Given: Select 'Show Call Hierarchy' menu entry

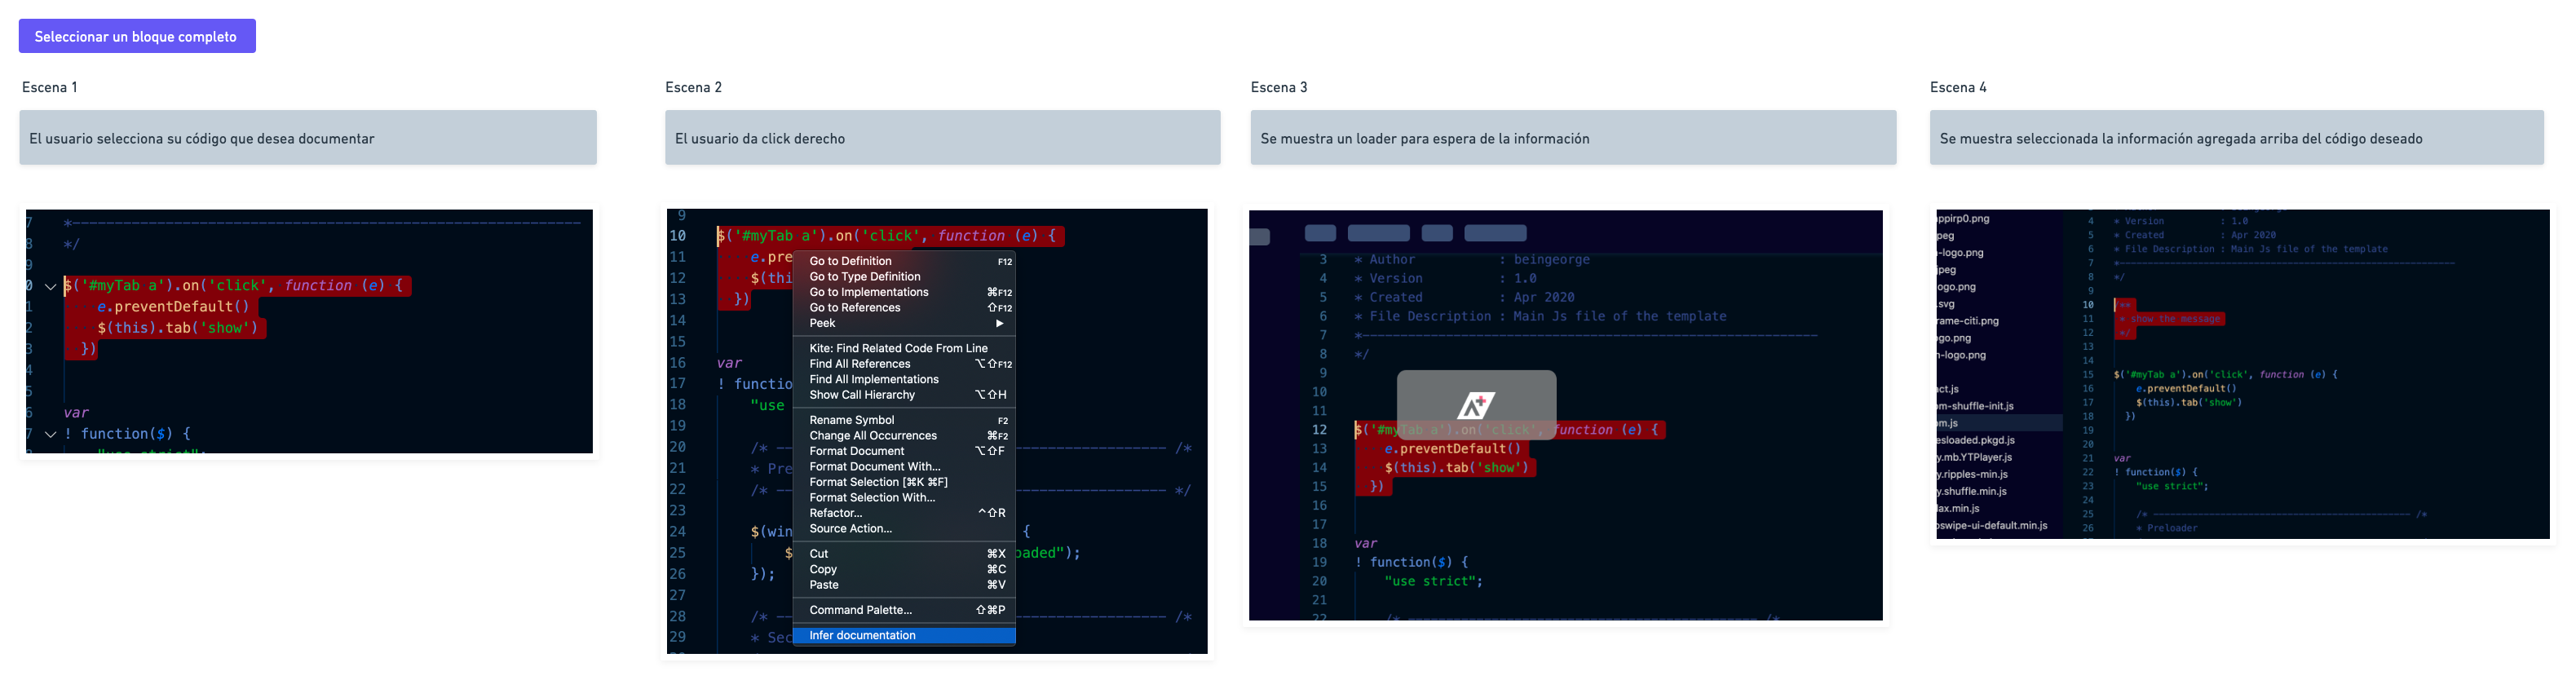Looking at the screenshot, I should 904,395.
